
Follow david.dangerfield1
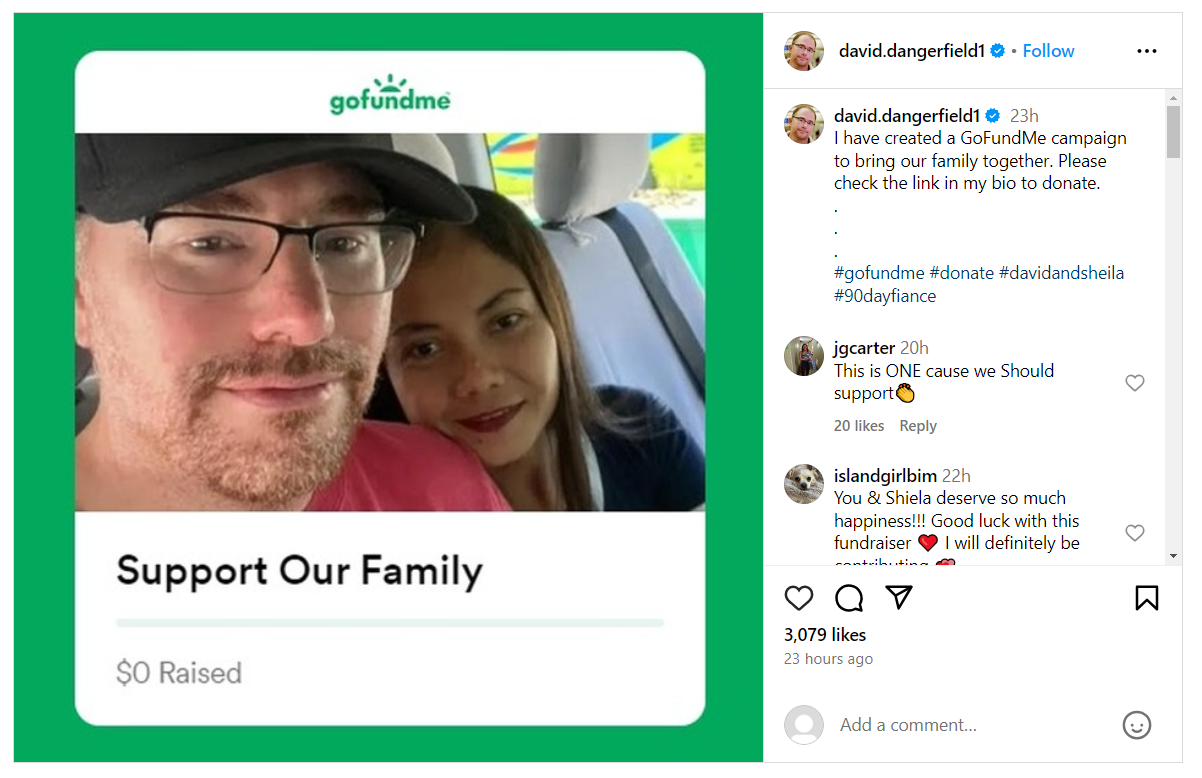pos(1048,51)
